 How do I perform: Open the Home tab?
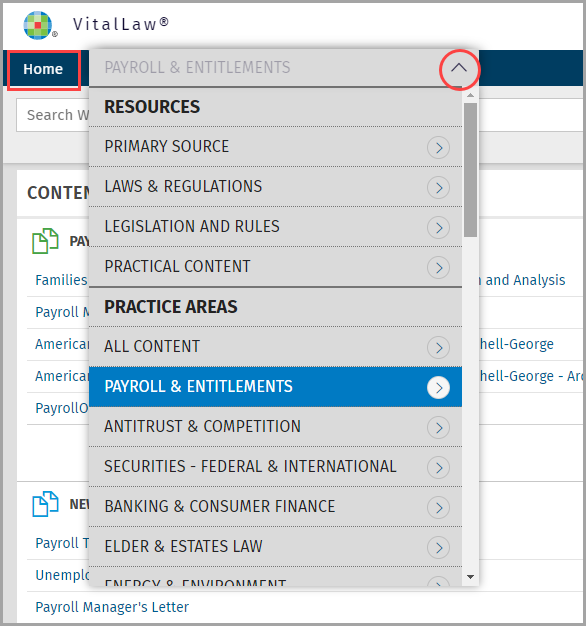pyautogui.click(x=43, y=69)
